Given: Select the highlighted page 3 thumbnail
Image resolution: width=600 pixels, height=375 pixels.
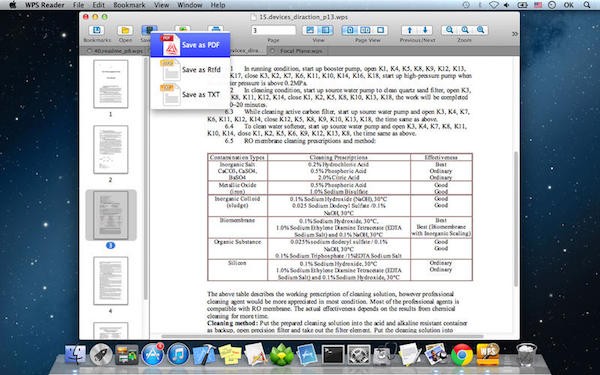Looking at the screenshot, I should (111, 215).
